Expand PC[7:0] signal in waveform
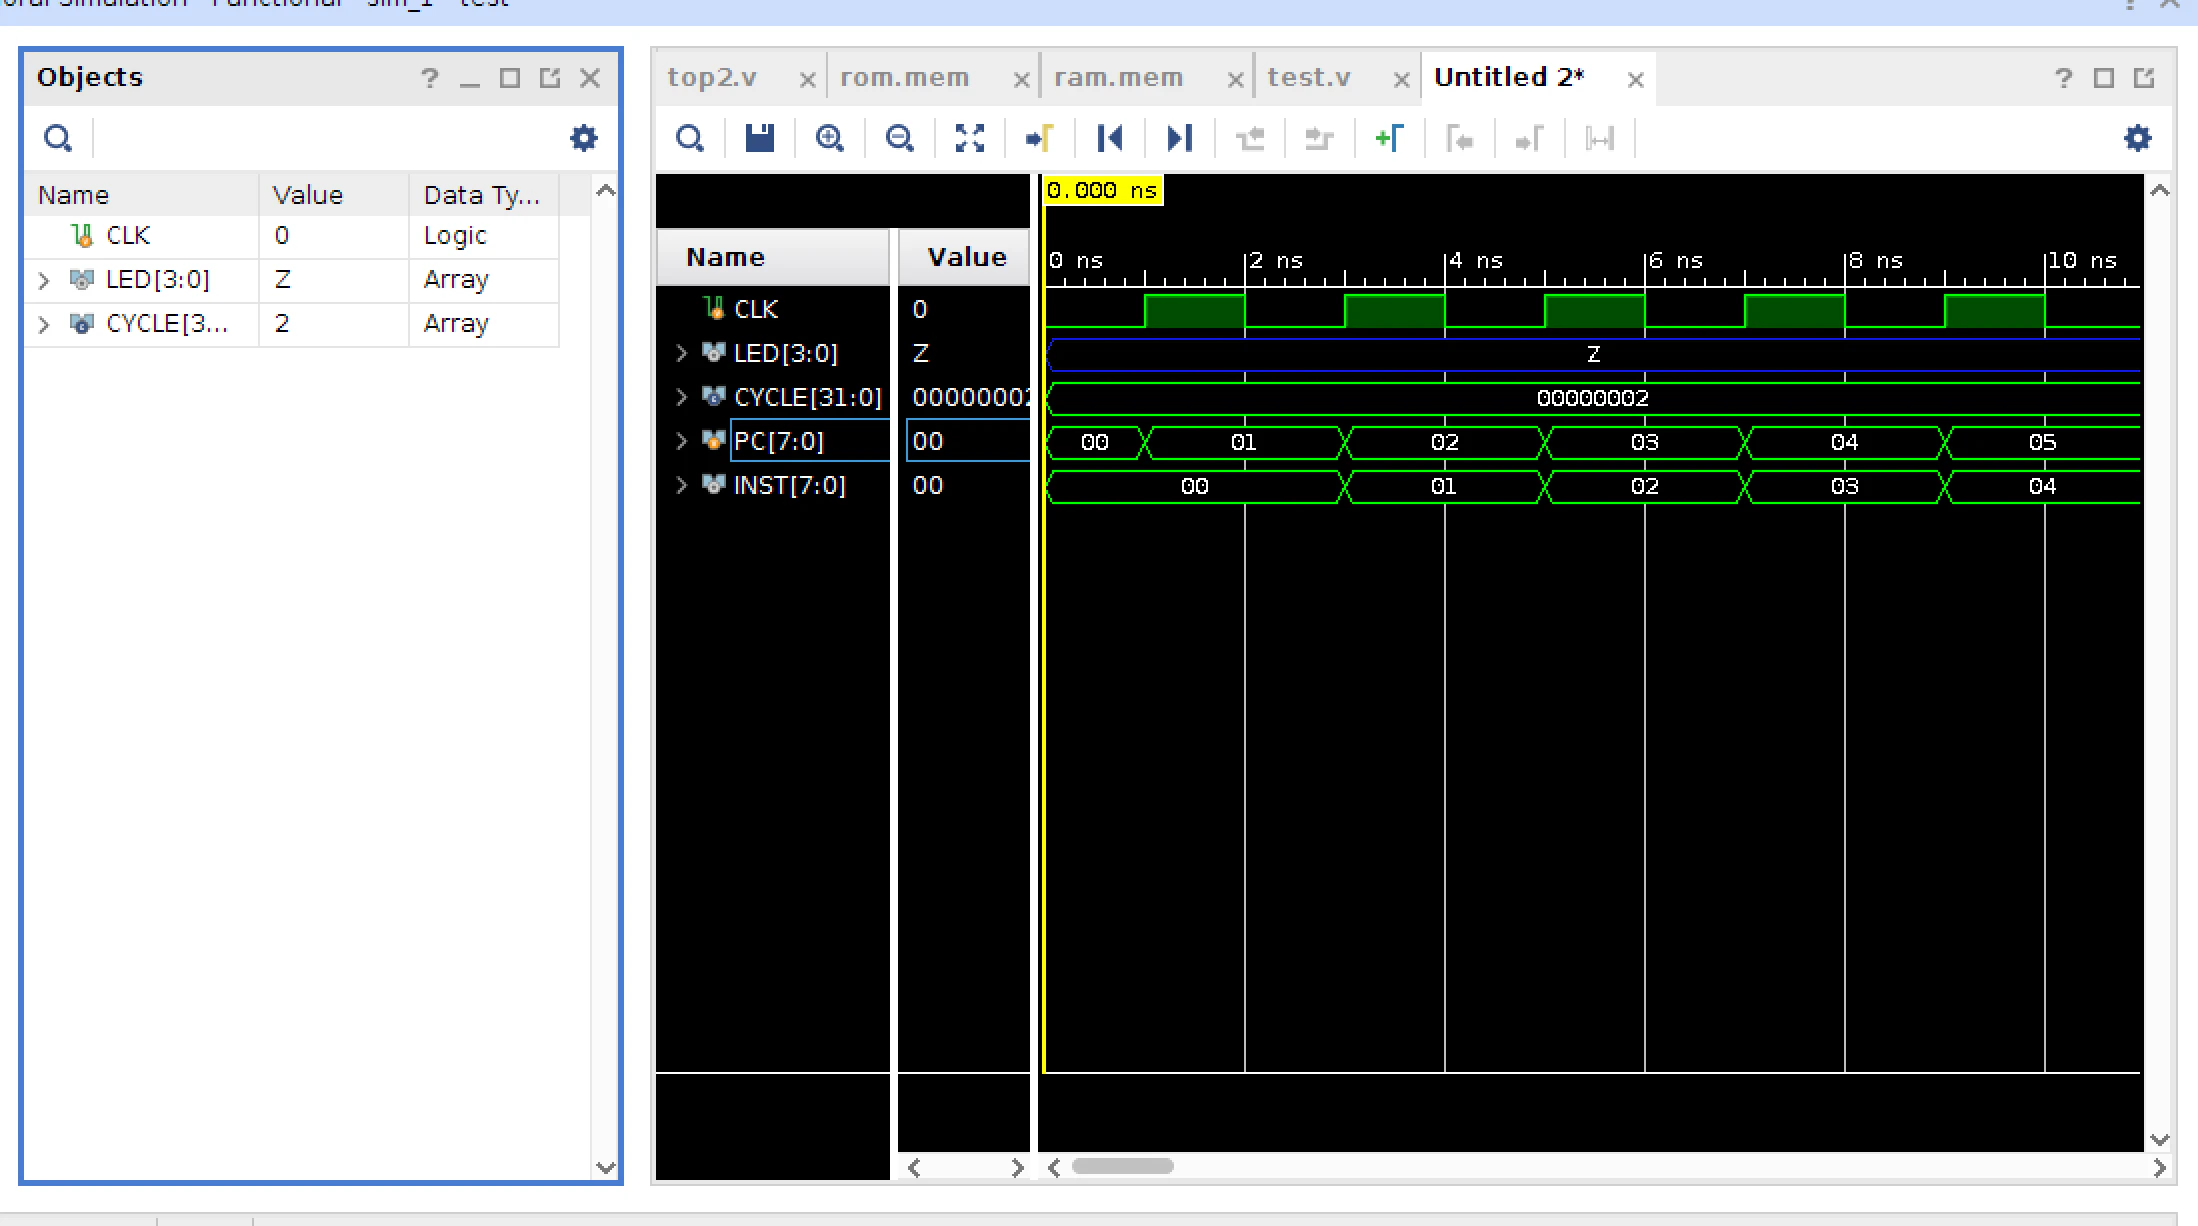The height and width of the screenshot is (1226, 2198). pyautogui.click(x=682, y=441)
